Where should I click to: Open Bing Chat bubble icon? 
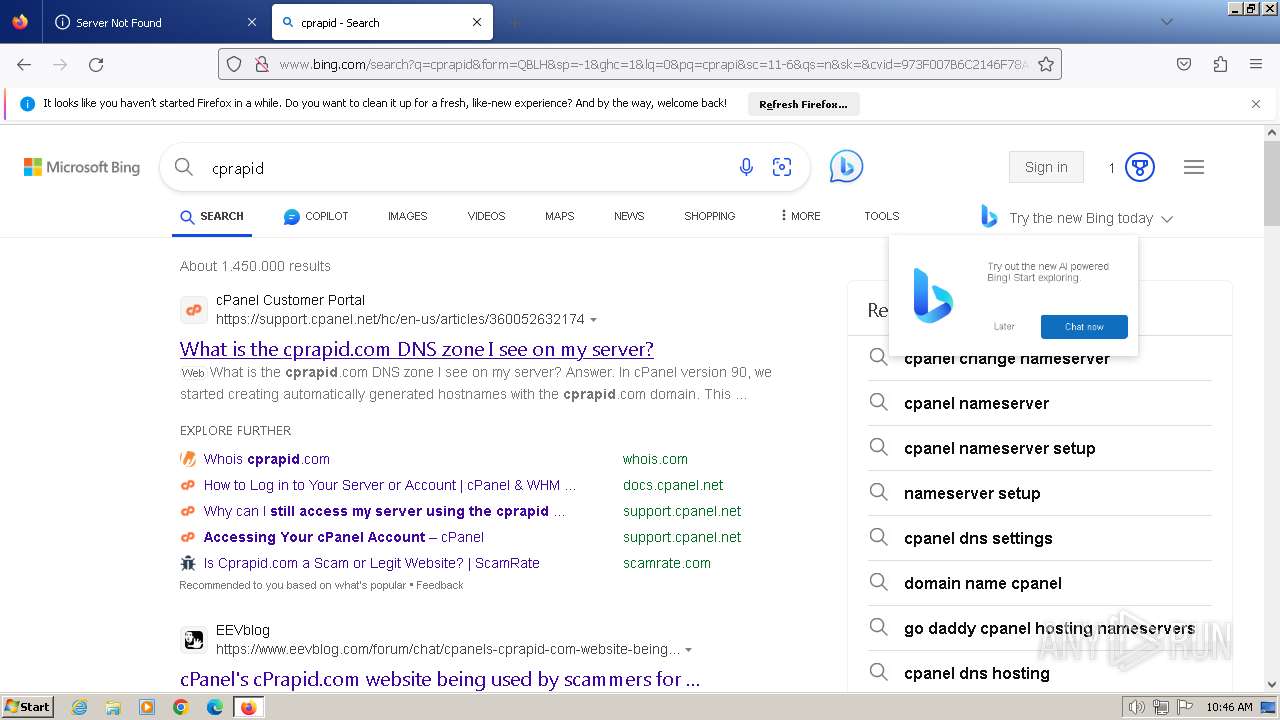tap(846, 167)
